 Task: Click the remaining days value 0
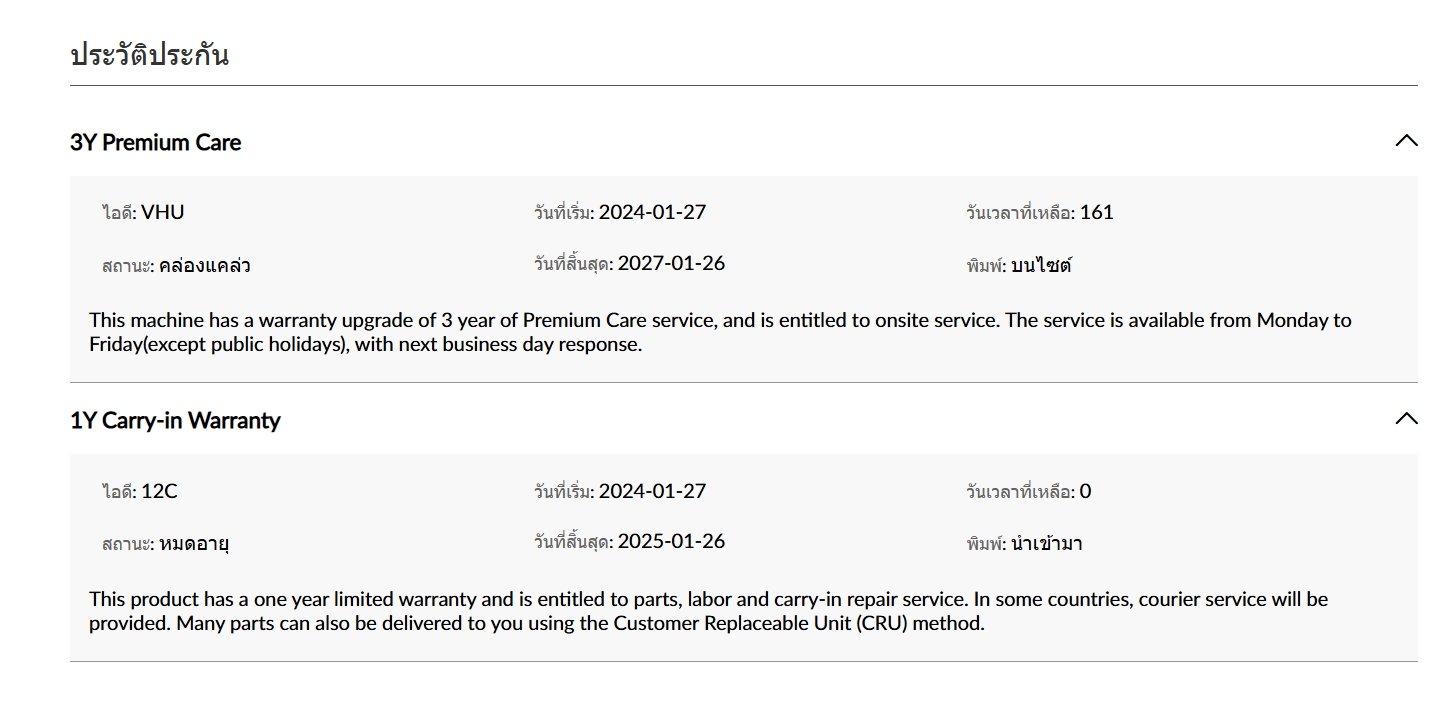tap(1085, 491)
